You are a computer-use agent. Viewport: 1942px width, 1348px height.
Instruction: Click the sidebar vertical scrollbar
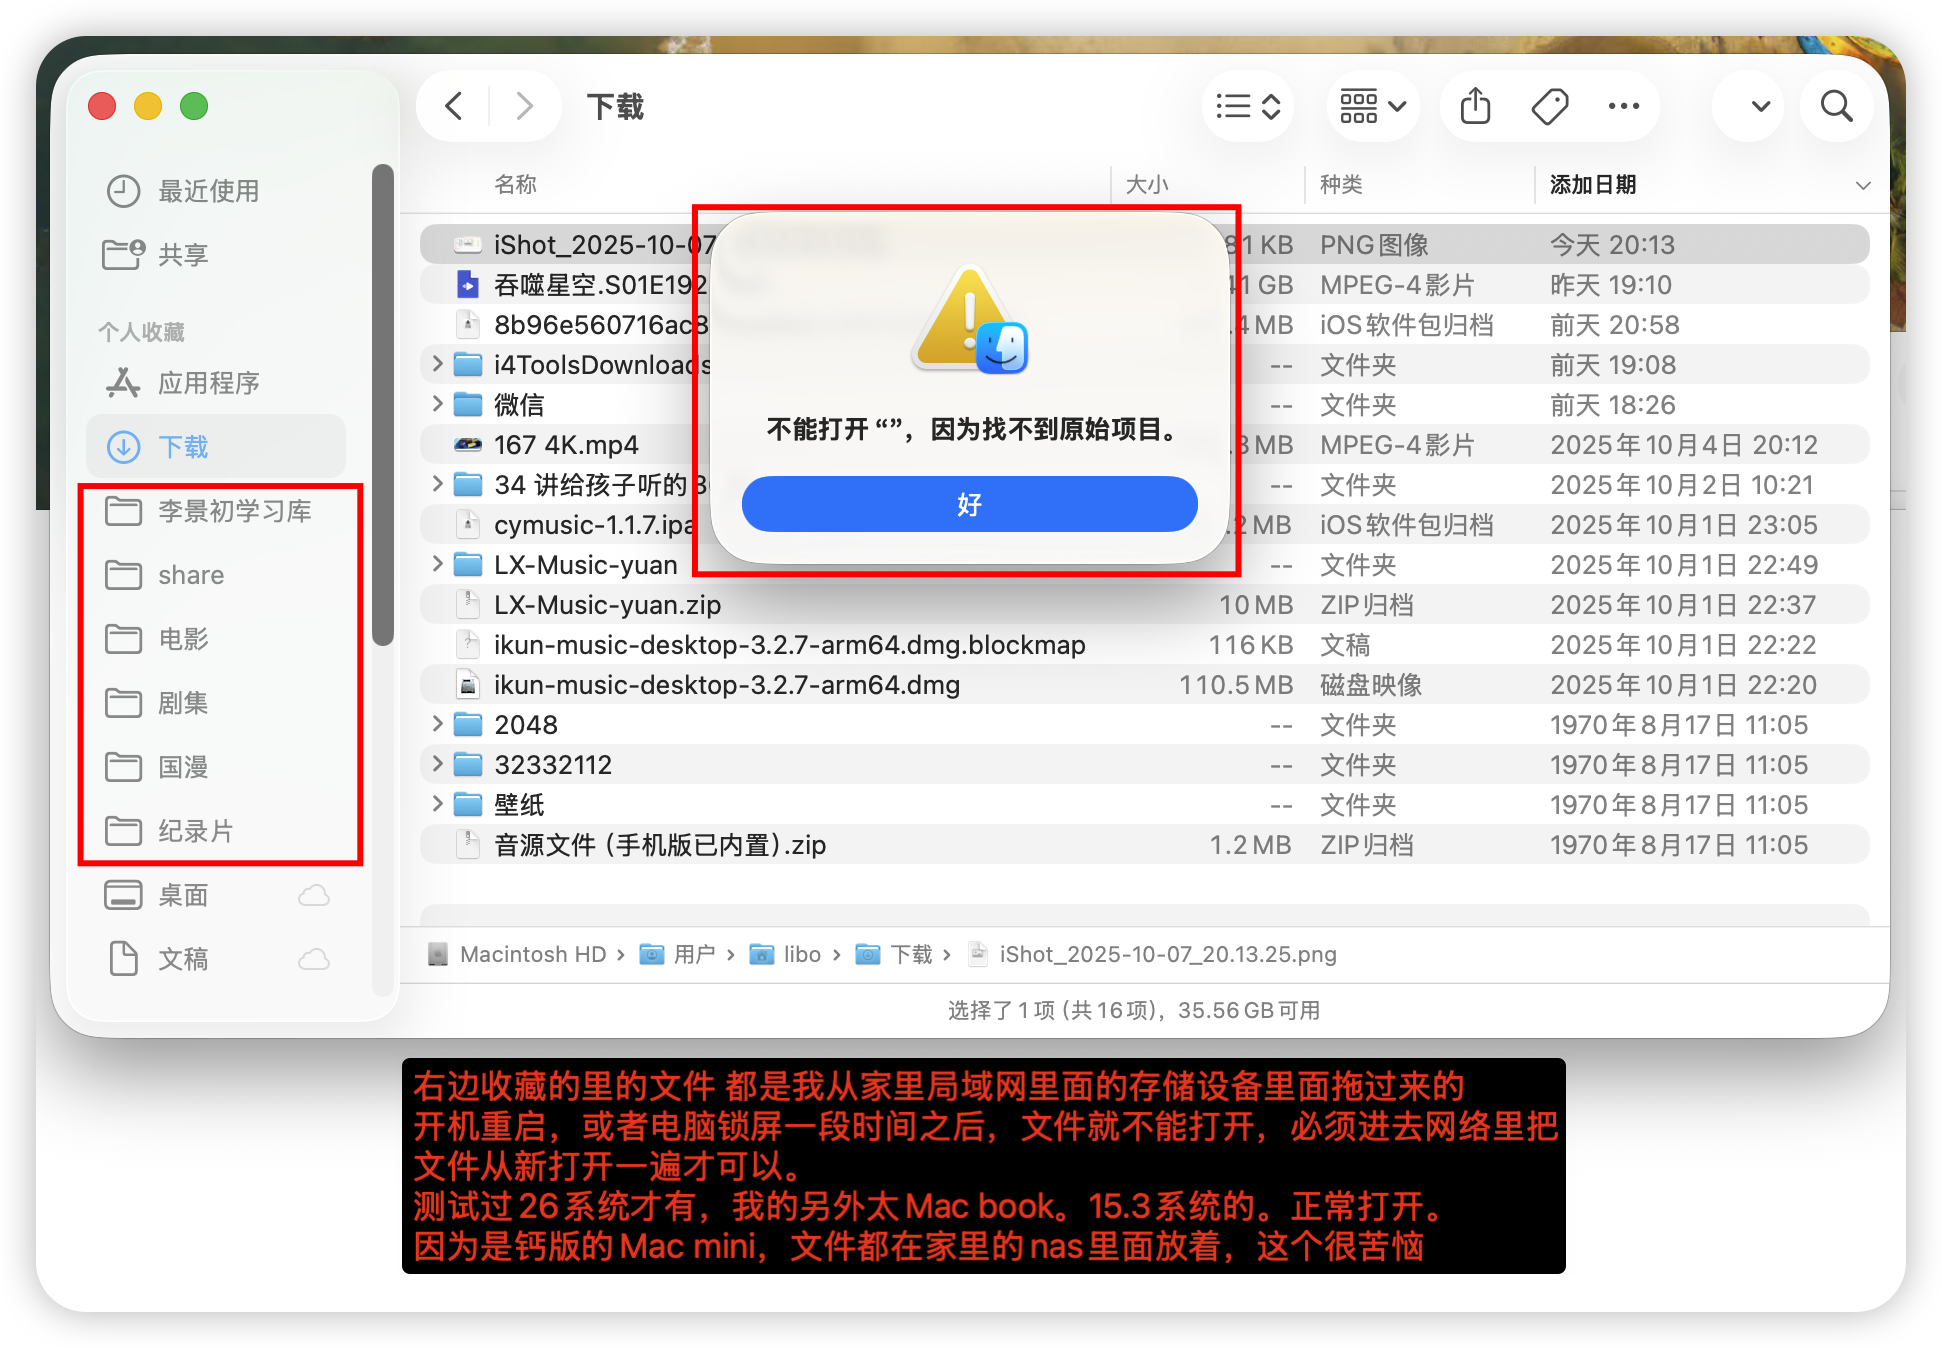[x=382, y=405]
